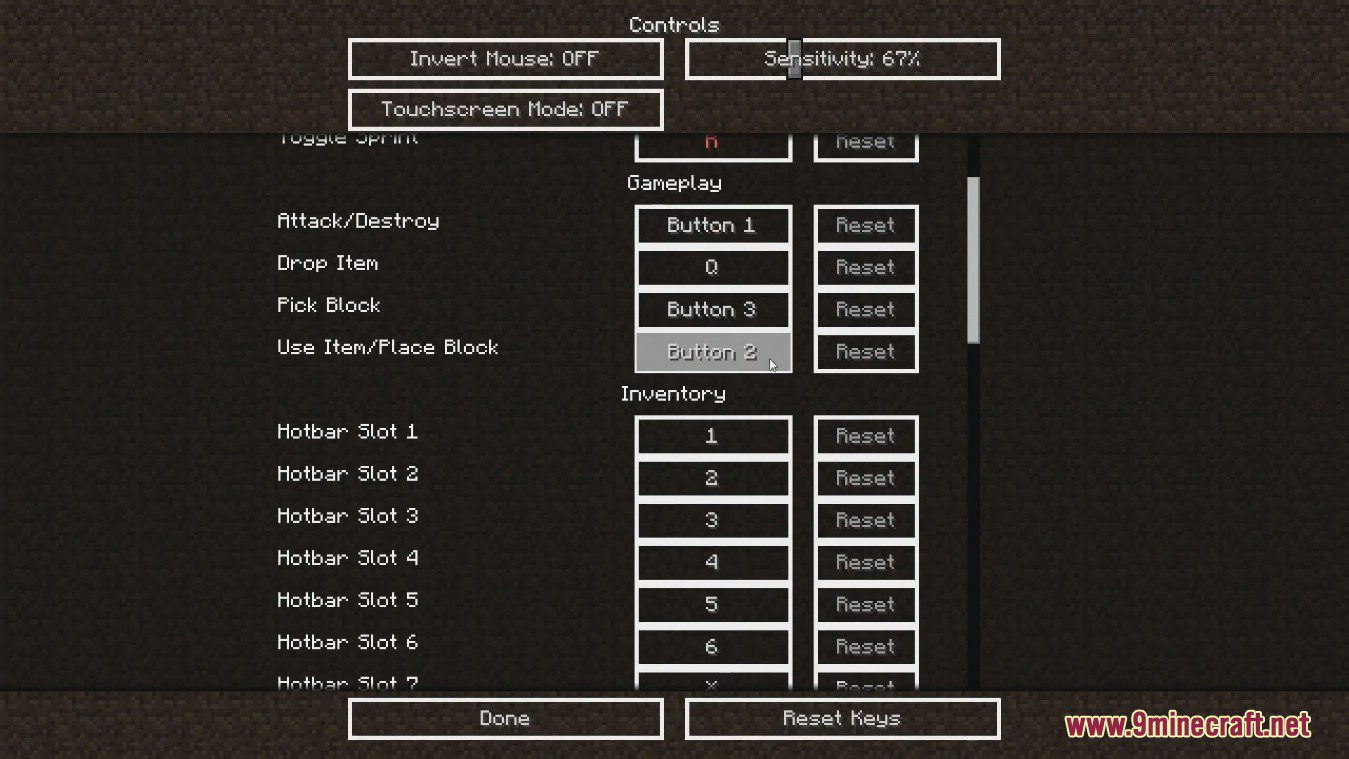Change the Attack/Destroy key binding
This screenshot has height=759, width=1349.
coord(713,226)
